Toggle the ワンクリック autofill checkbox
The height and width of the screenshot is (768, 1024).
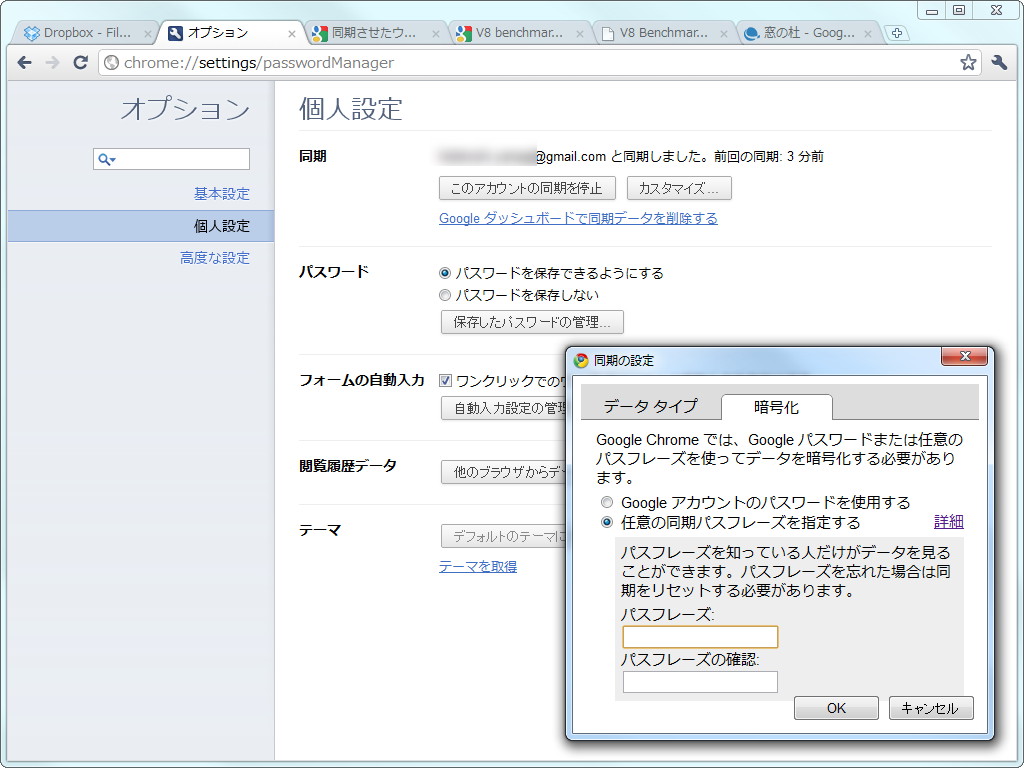tap(444, 380)
